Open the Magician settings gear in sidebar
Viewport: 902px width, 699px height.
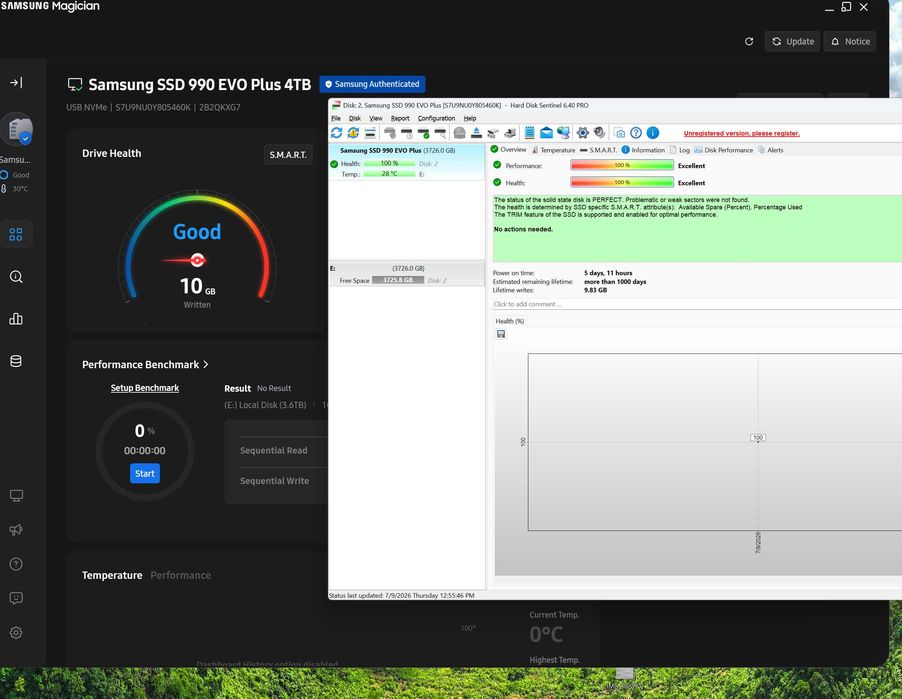pyautogui.click(x=16, y=632)
